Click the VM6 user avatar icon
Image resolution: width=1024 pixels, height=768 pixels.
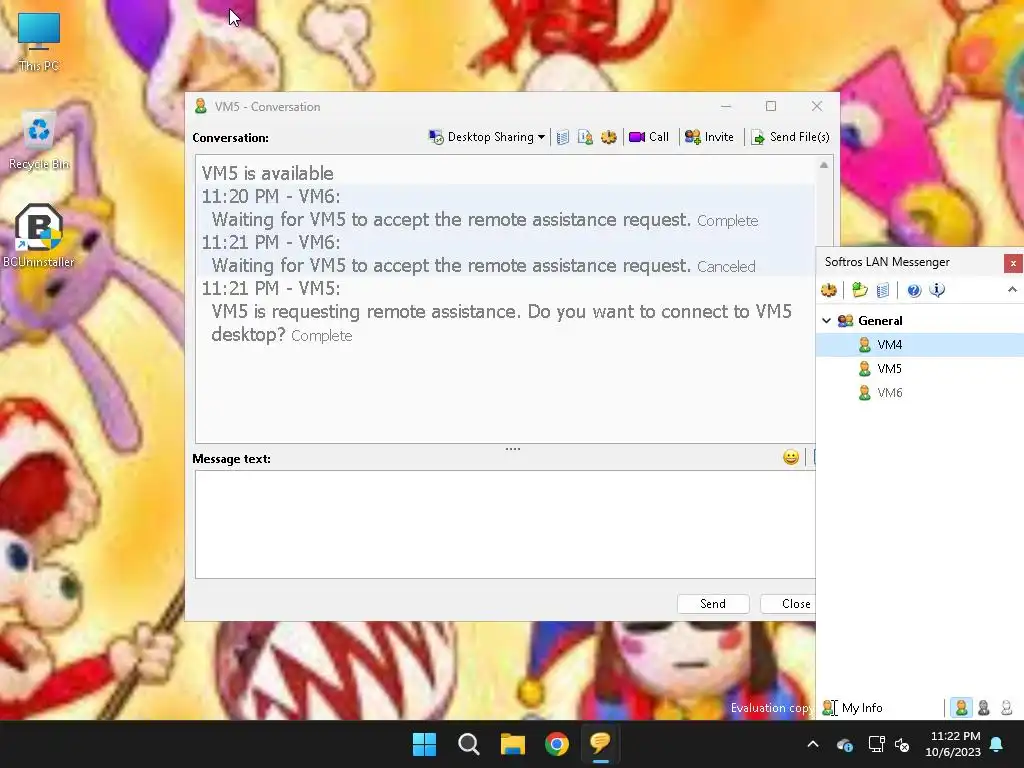(865, 393)
